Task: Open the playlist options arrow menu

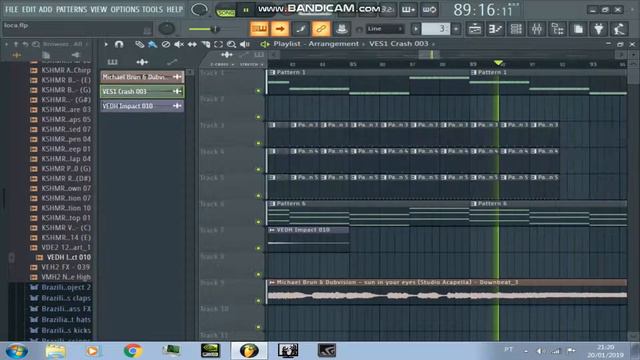Action: pos(106,44)
